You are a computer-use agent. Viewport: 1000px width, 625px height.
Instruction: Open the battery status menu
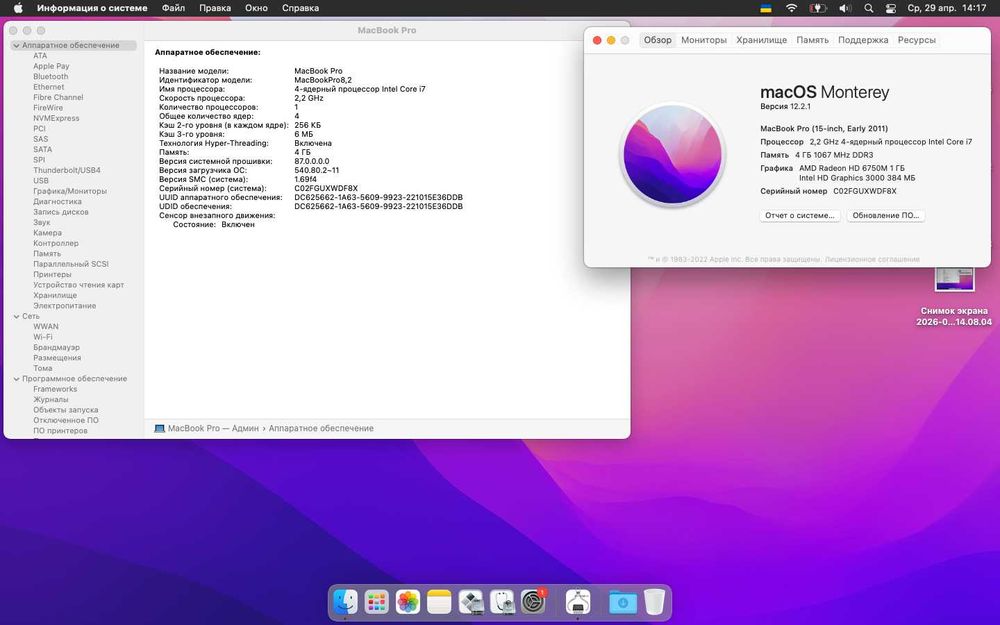818,8
